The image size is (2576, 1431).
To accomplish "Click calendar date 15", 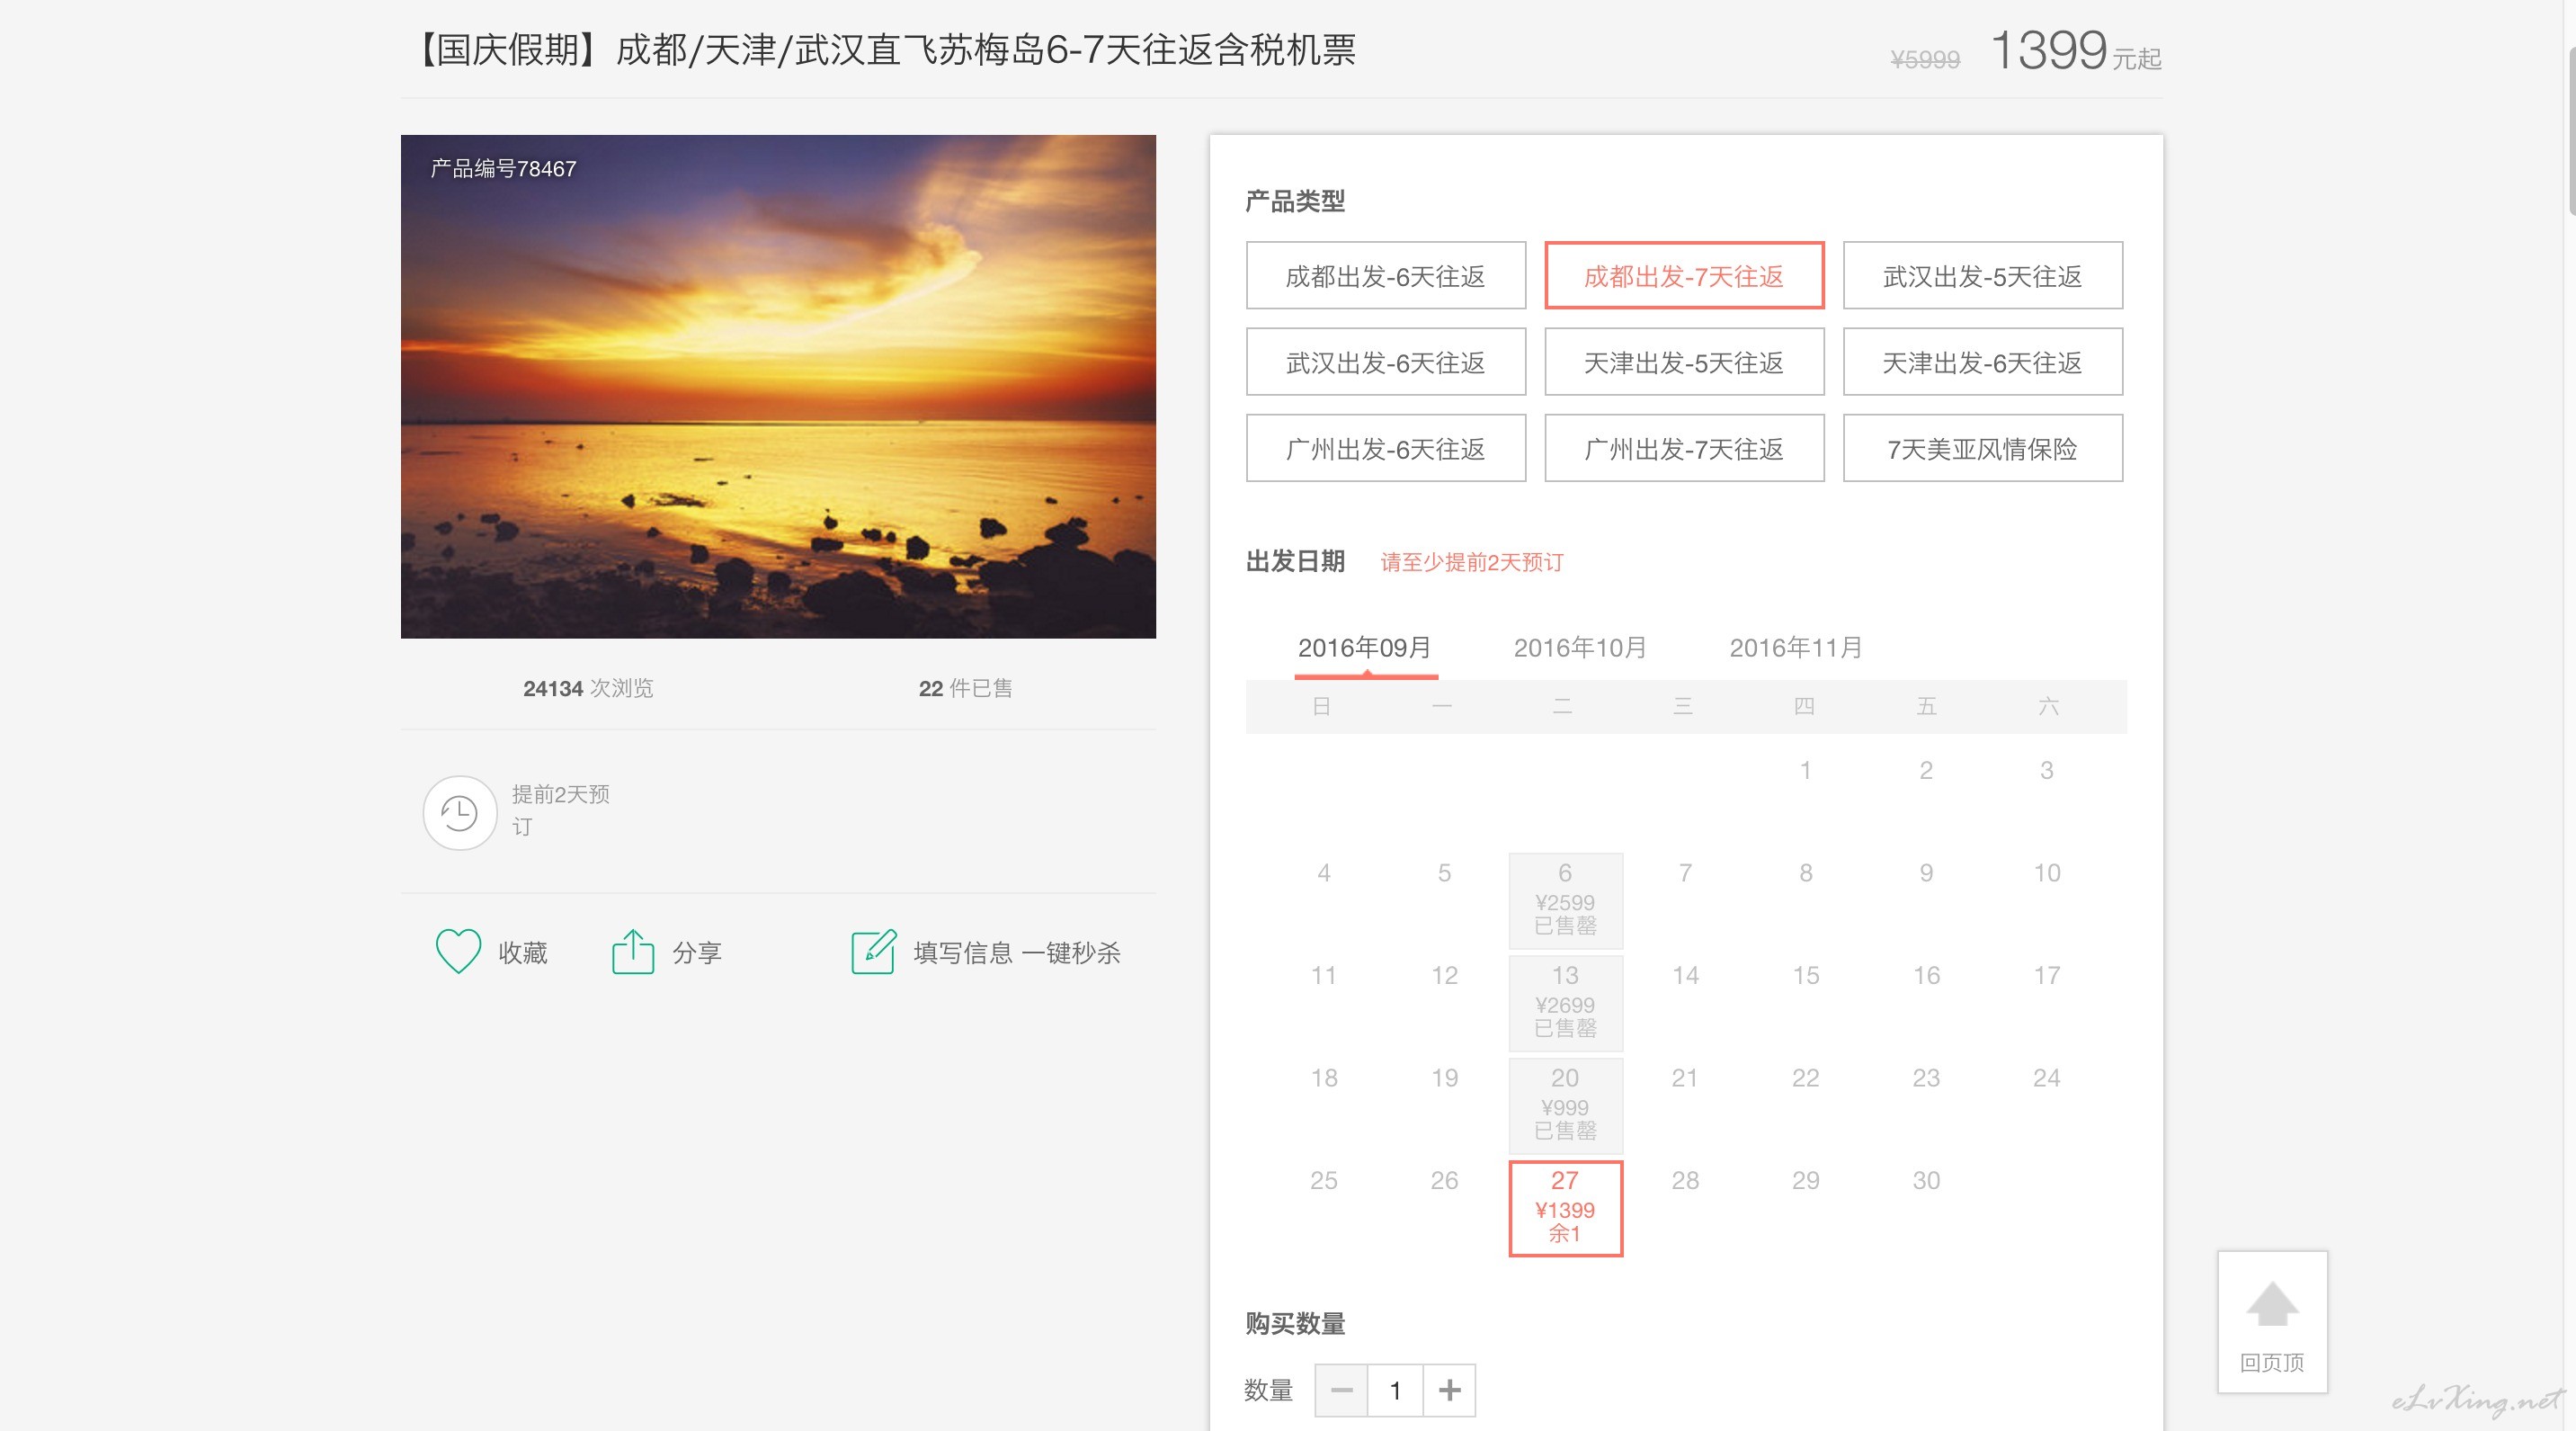I will 1805,975.
